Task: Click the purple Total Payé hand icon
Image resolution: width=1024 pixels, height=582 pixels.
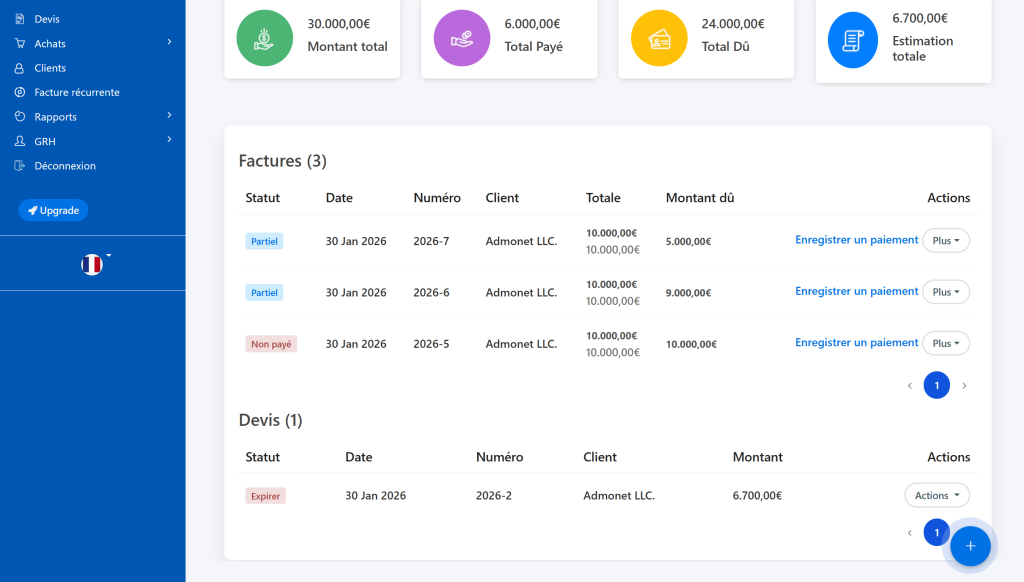Action: pyautogui.click(x=461, y=38)
